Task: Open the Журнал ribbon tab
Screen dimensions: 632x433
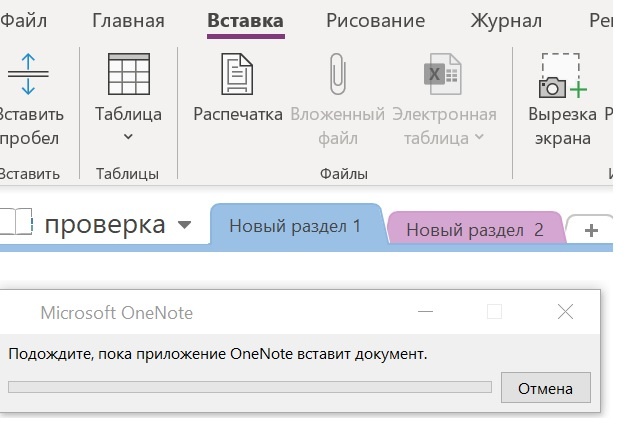Action: pyautogui.click(x=506, y=21)
